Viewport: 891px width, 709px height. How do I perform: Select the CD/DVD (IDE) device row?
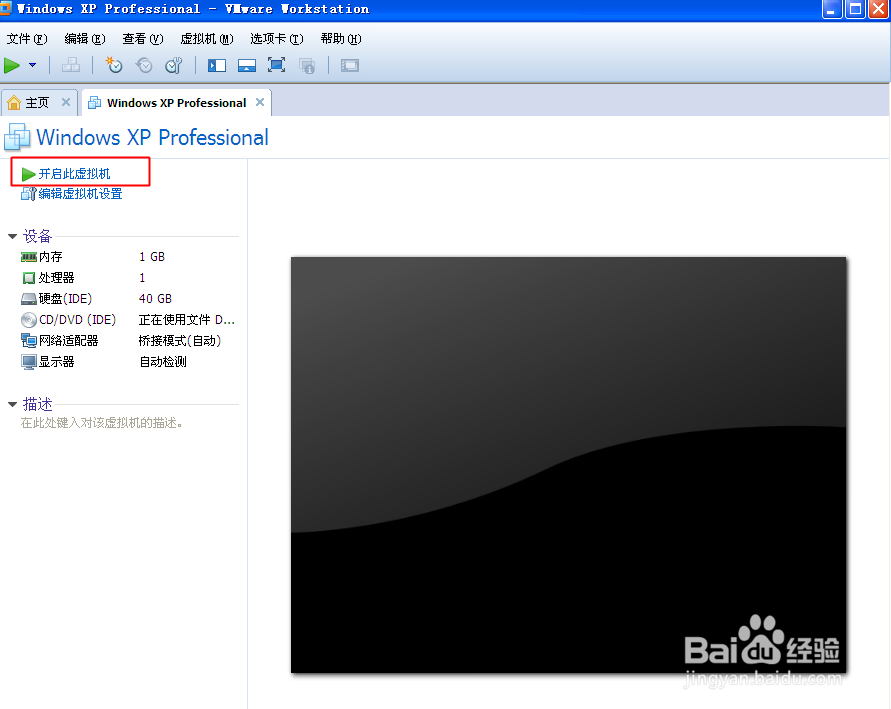tap(128, 320)
